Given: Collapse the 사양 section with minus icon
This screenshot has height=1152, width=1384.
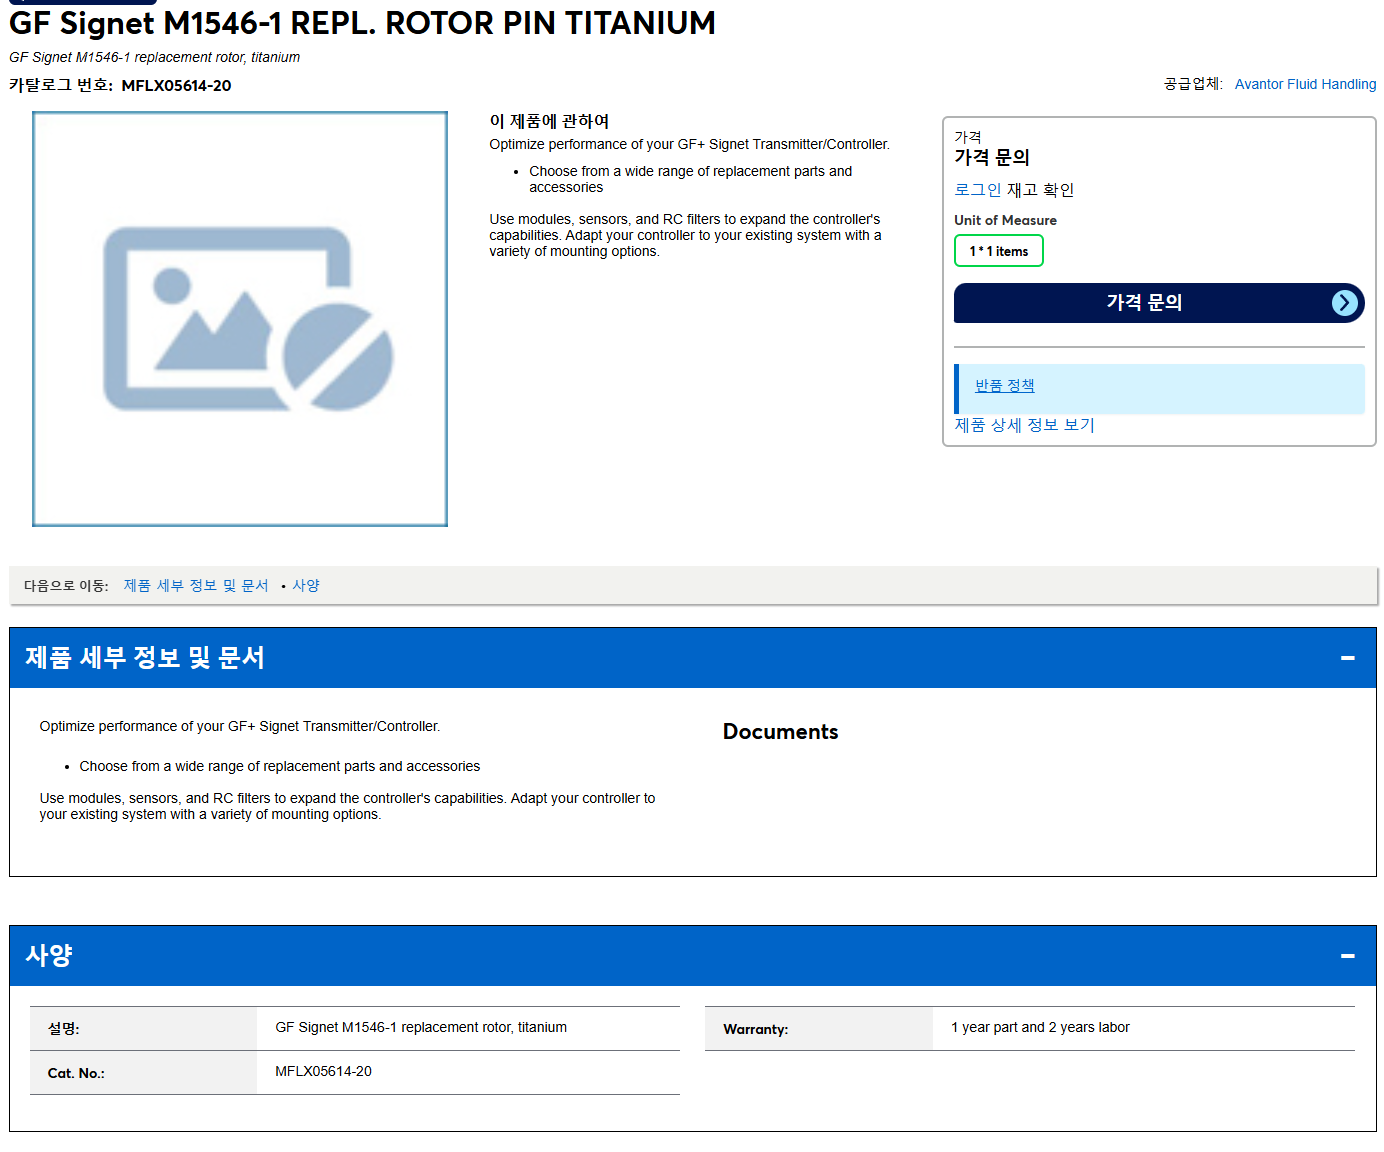Looking at the screenshot, I should point(1347,956).
